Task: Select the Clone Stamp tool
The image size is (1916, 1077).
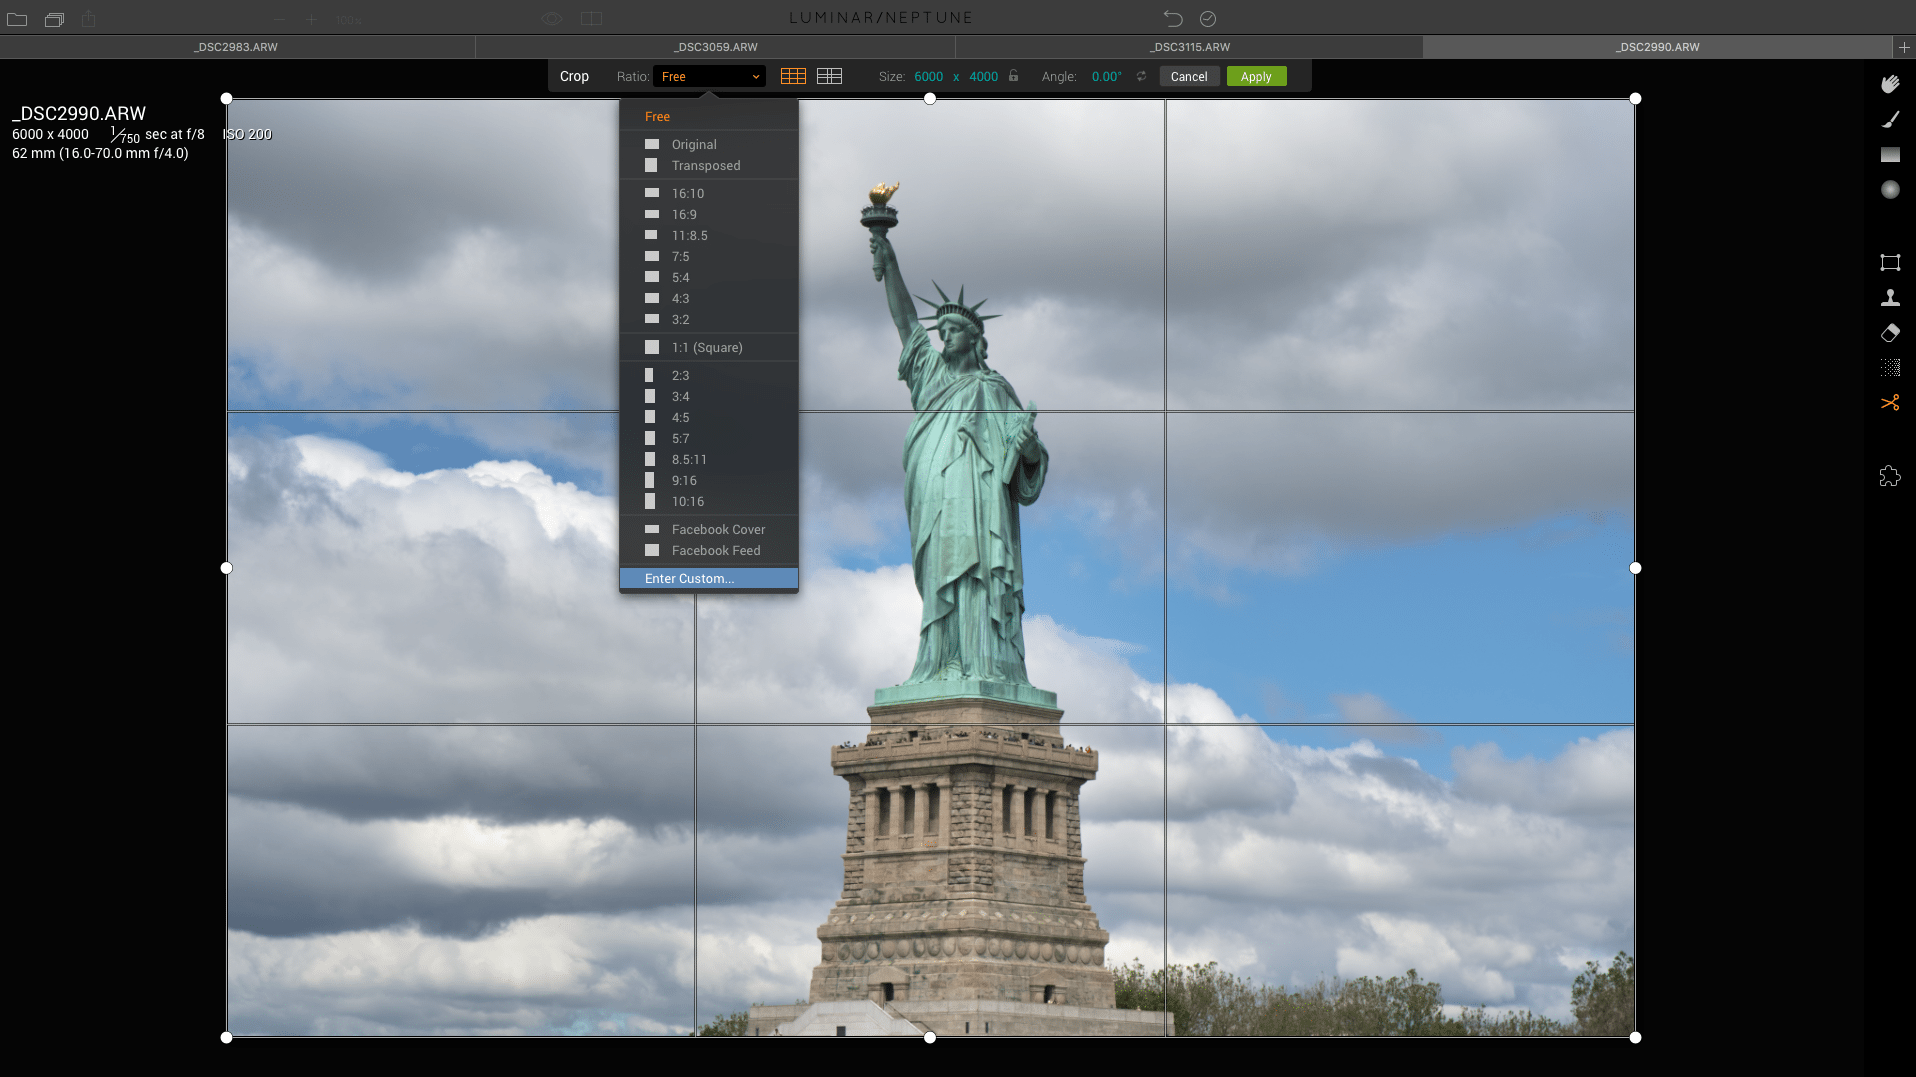Action: [x=1889, y=298]
